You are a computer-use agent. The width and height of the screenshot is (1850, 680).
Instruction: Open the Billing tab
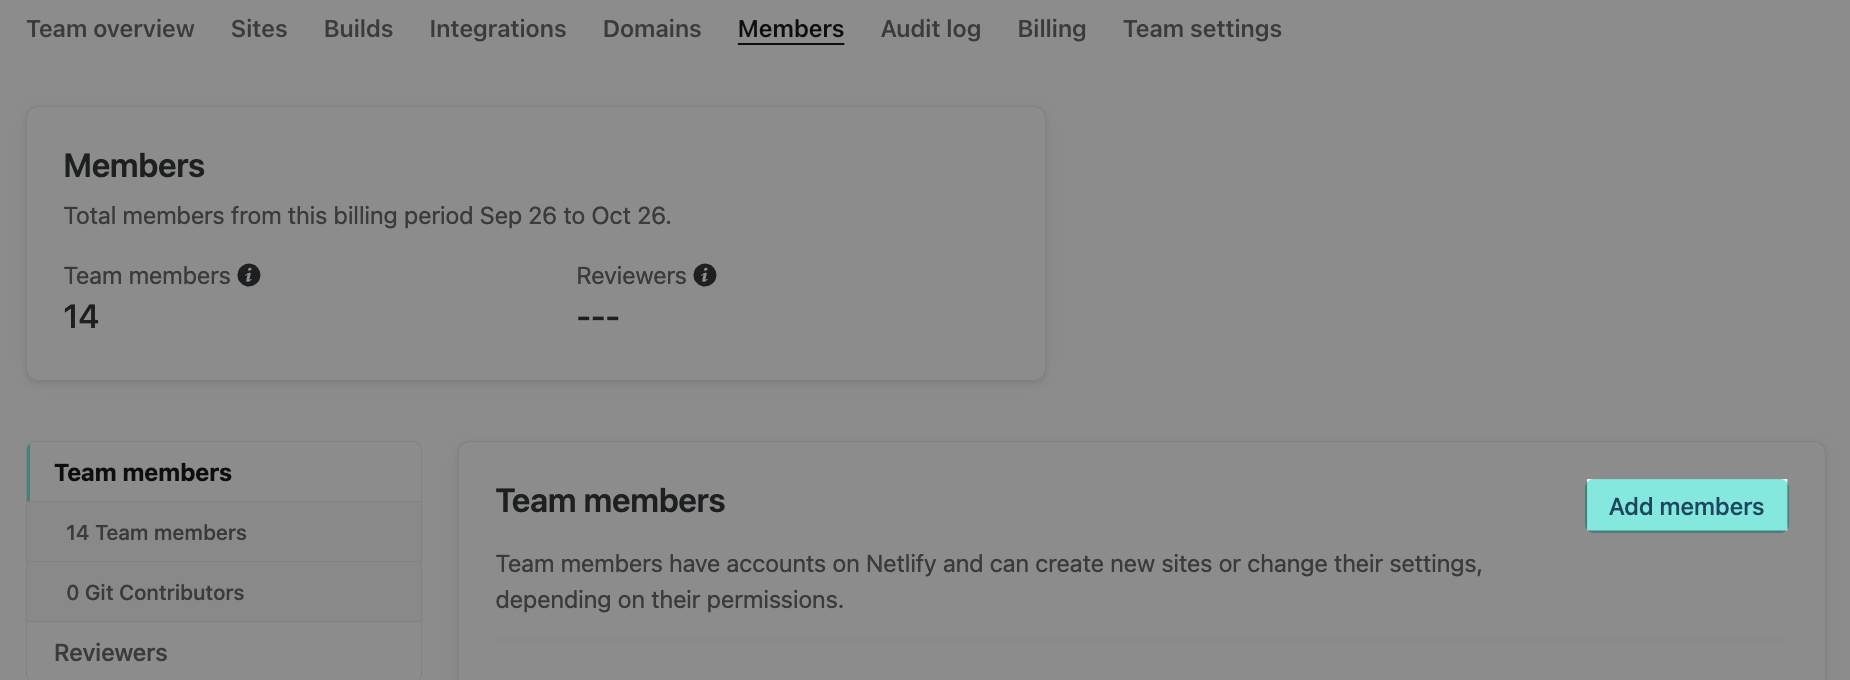point(1052,29)
